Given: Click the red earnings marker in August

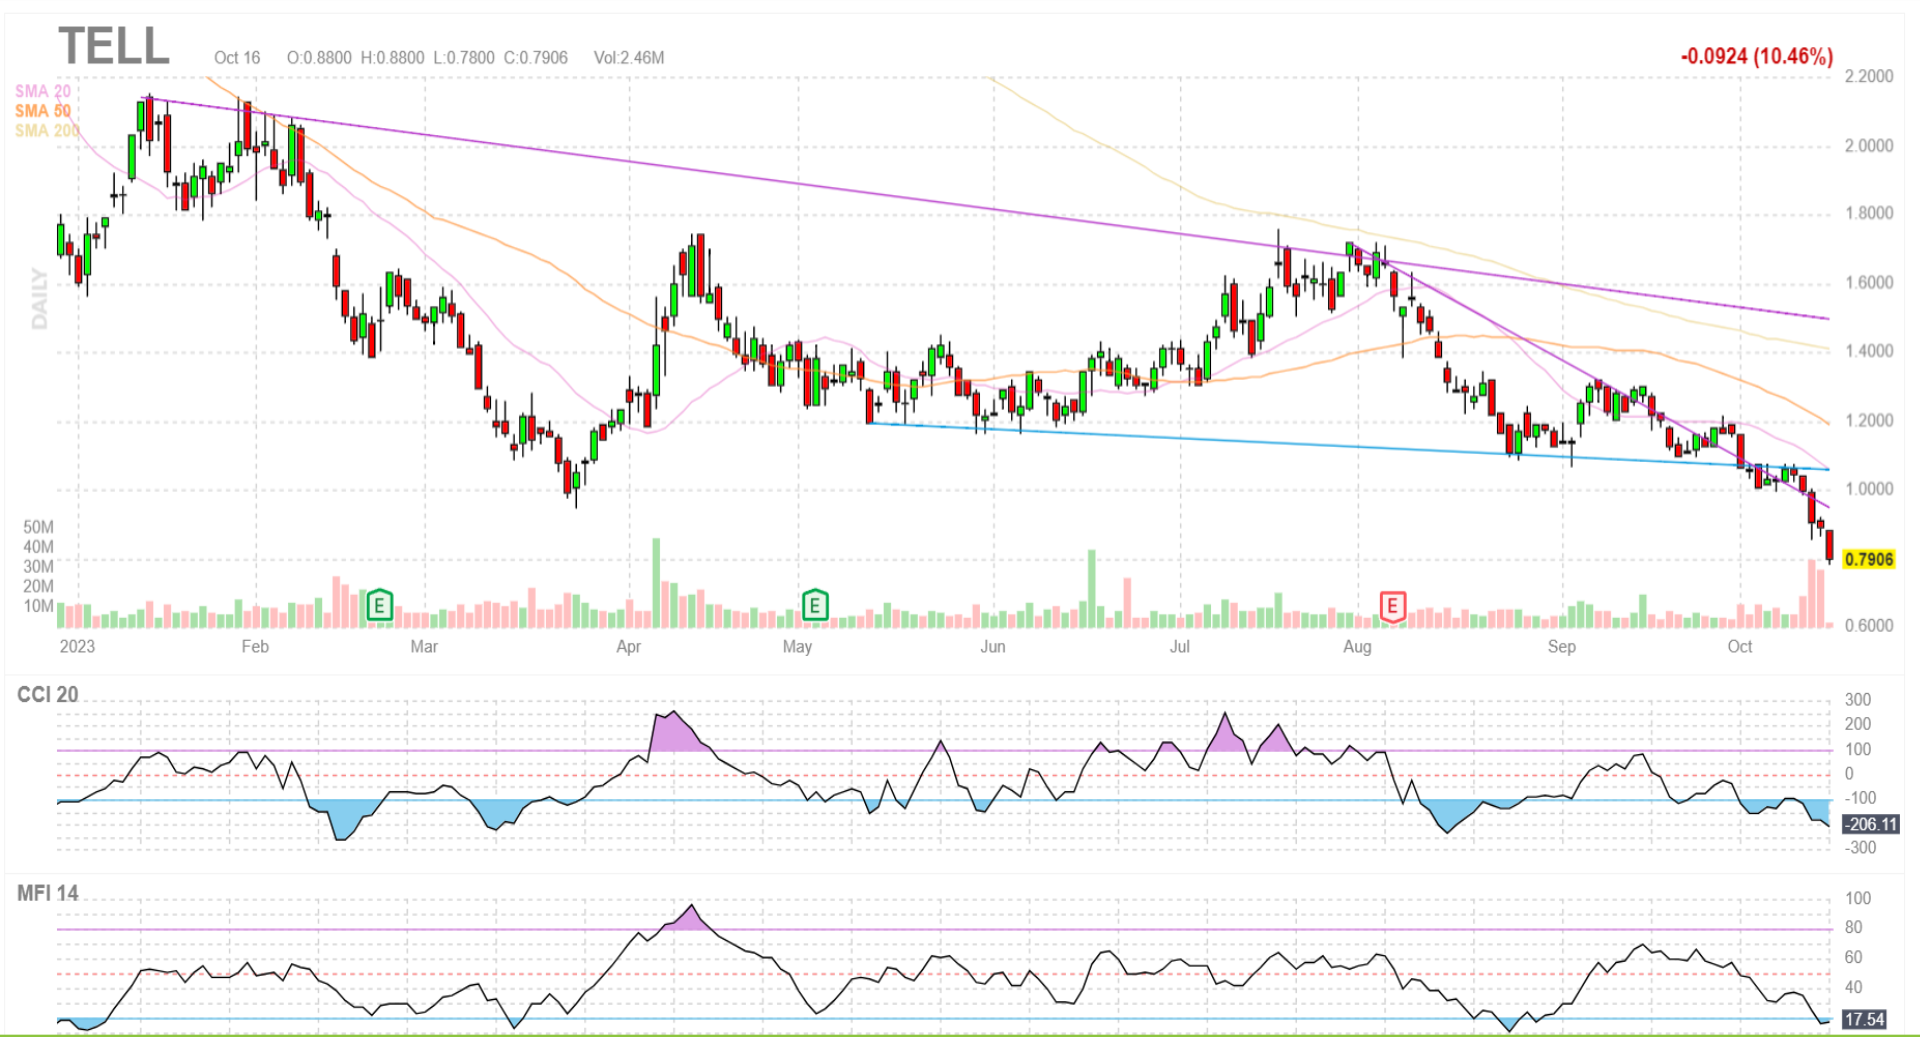Looking at the screenshot, I should point(1391,605).
